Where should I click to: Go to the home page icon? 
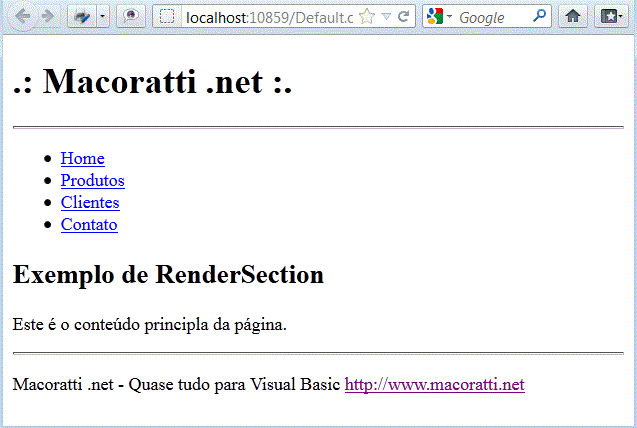click(573, 16)
